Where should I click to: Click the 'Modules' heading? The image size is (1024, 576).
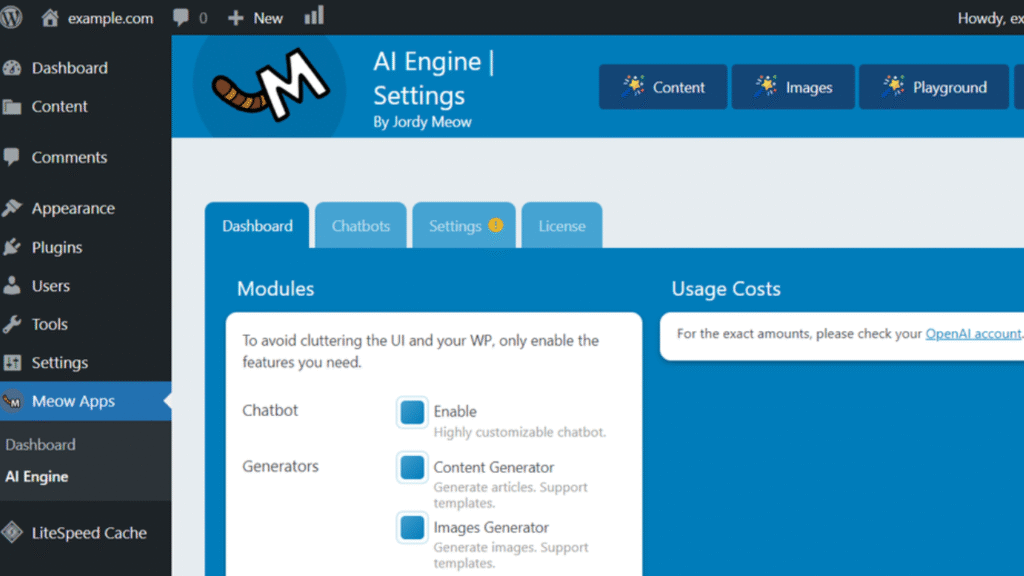276,289
